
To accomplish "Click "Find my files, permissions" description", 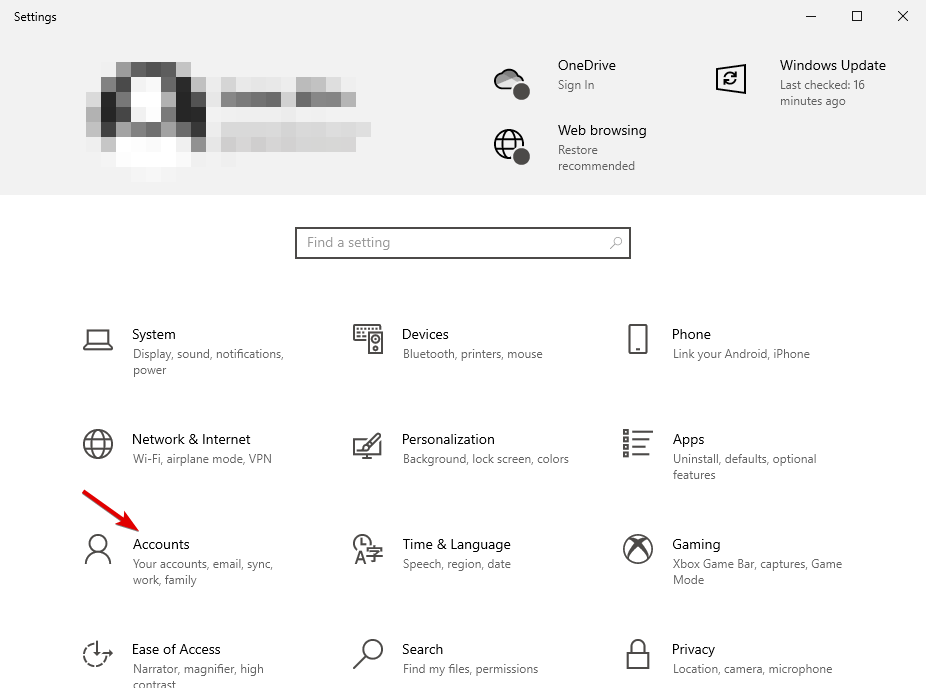I will (x=470, y=669).
